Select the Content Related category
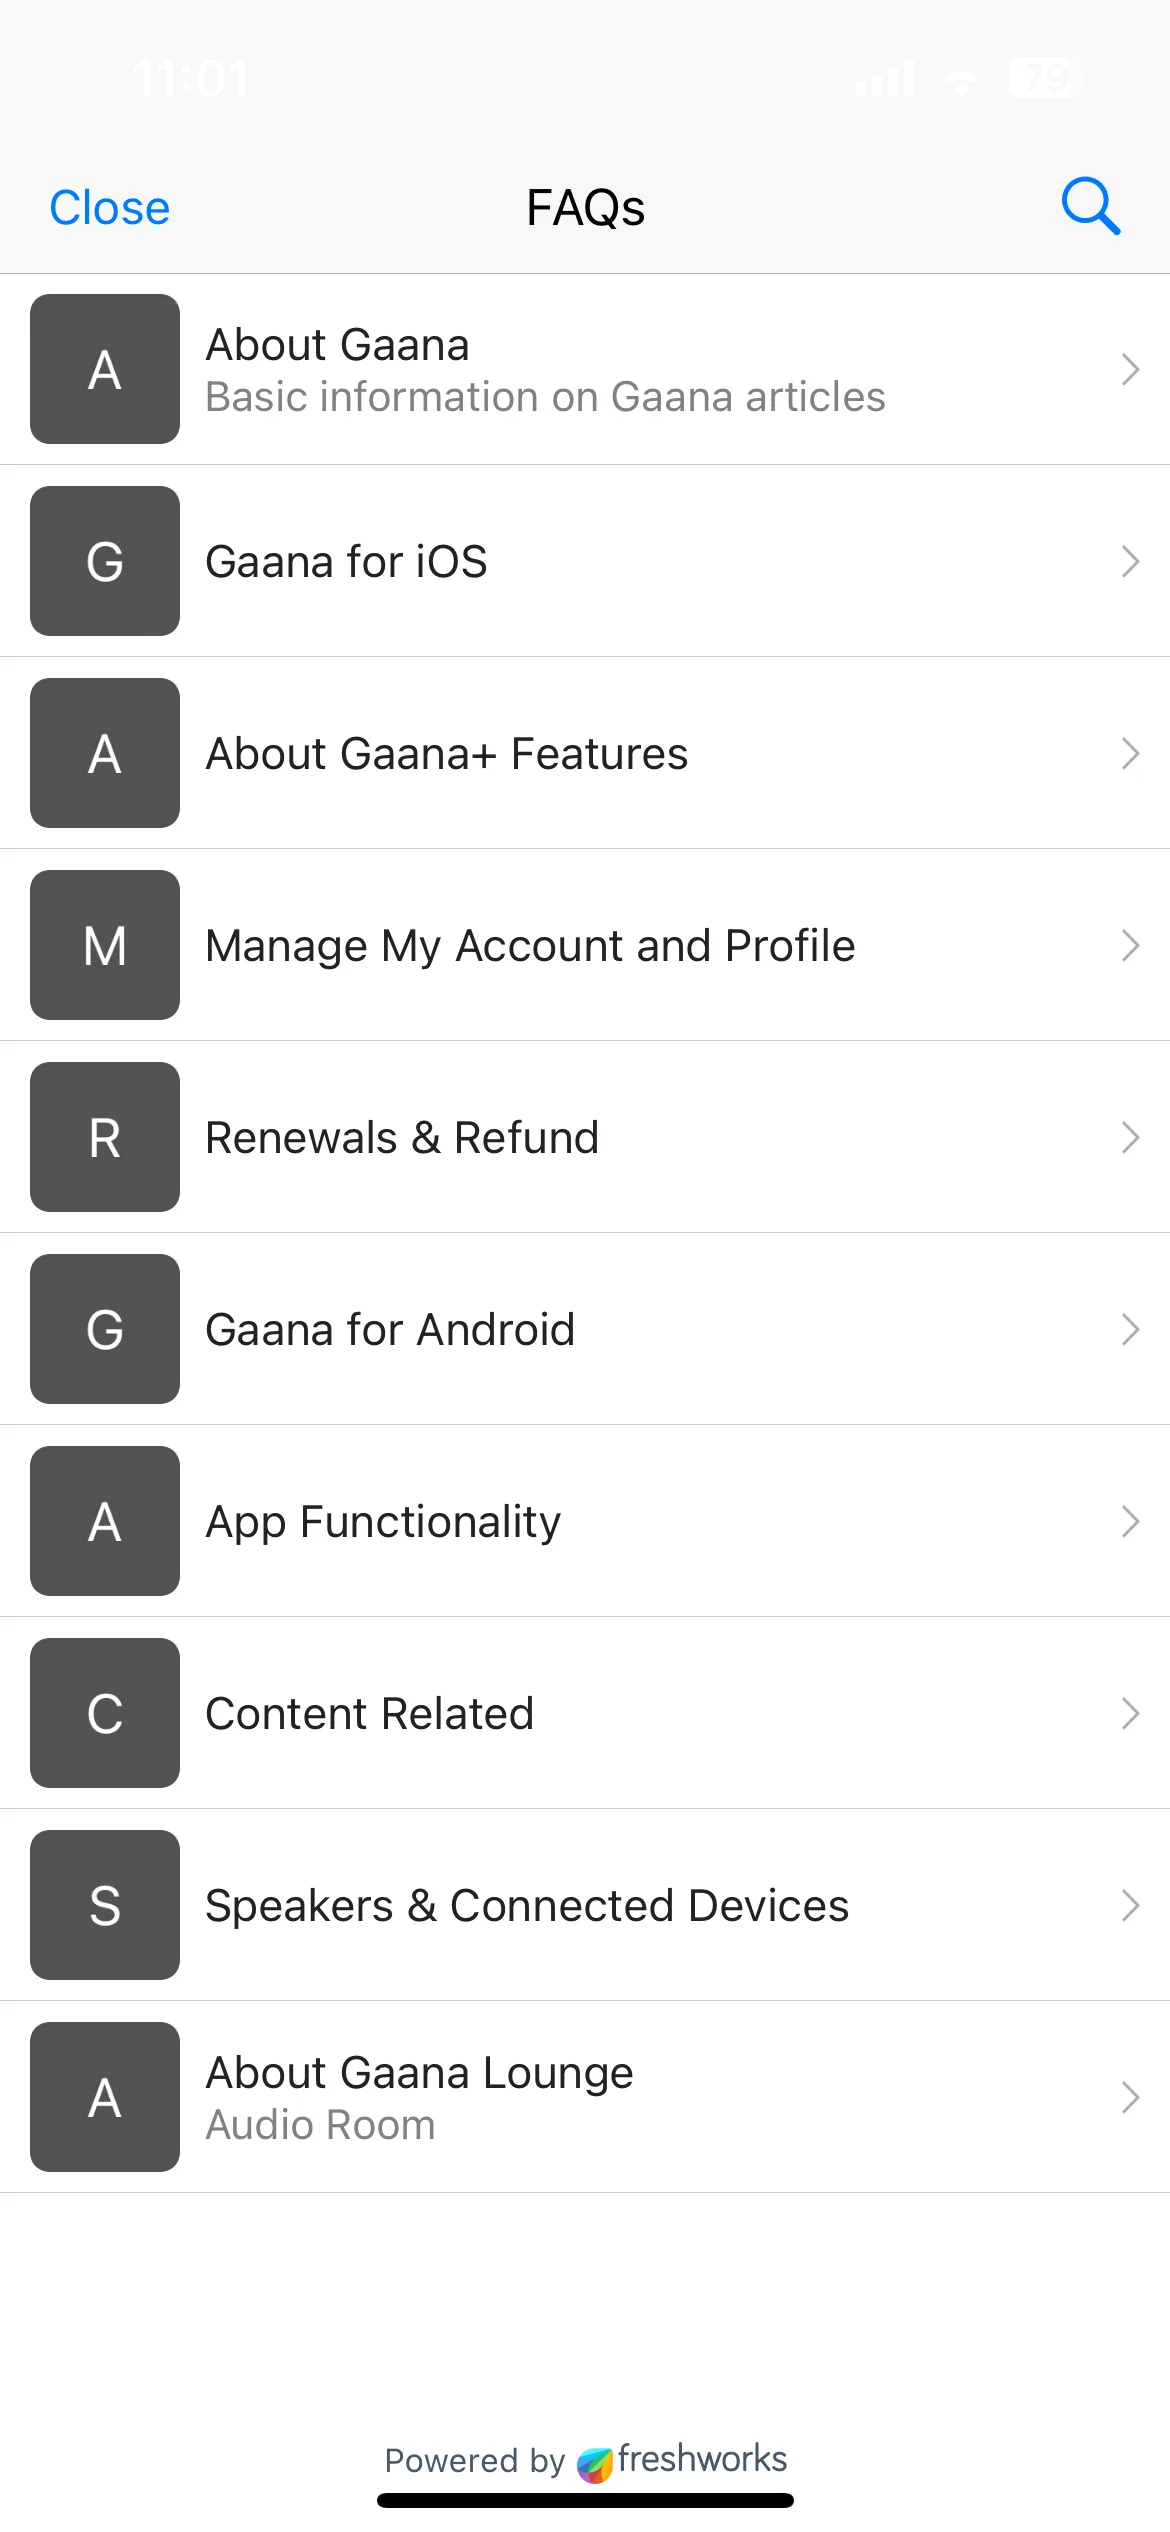This screenshot has height=2532, width=1170. (x=585, y=1713)
